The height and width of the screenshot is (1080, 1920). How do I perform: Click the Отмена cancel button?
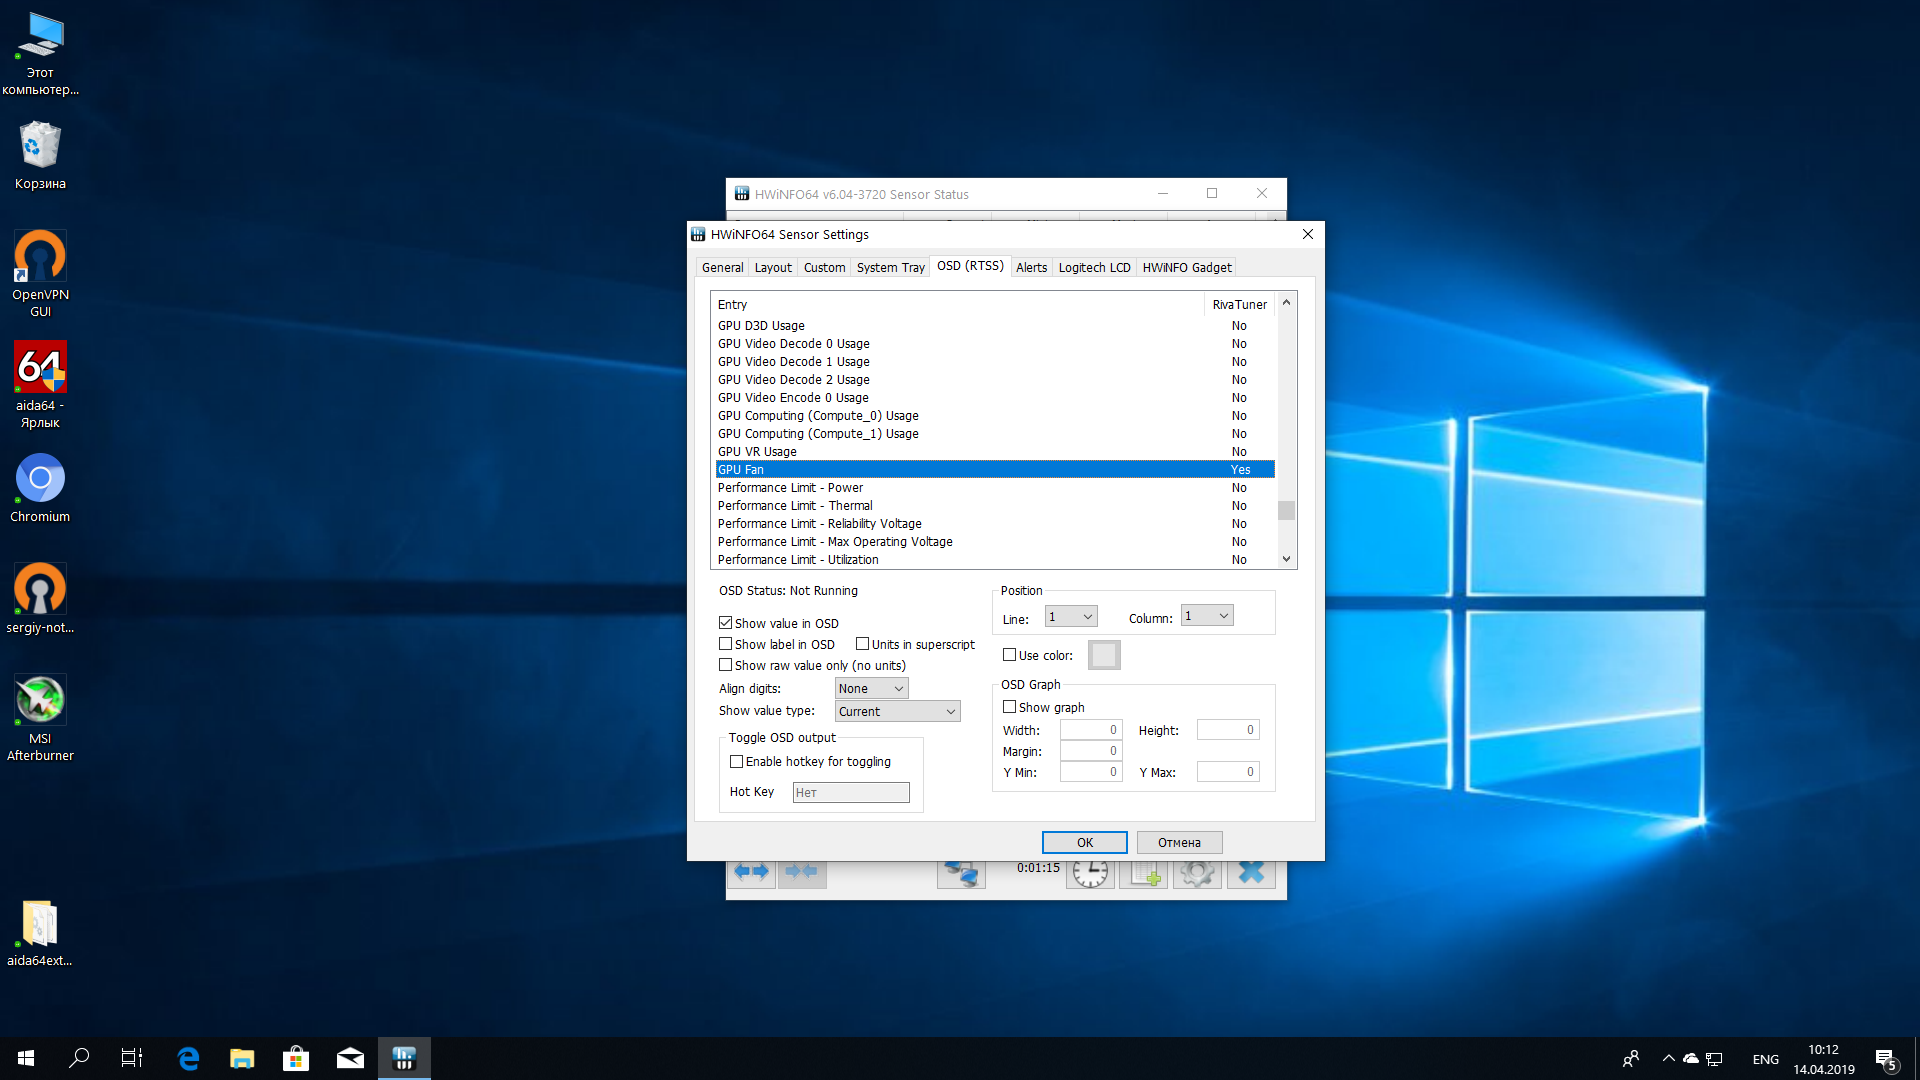coord(1180,843)
